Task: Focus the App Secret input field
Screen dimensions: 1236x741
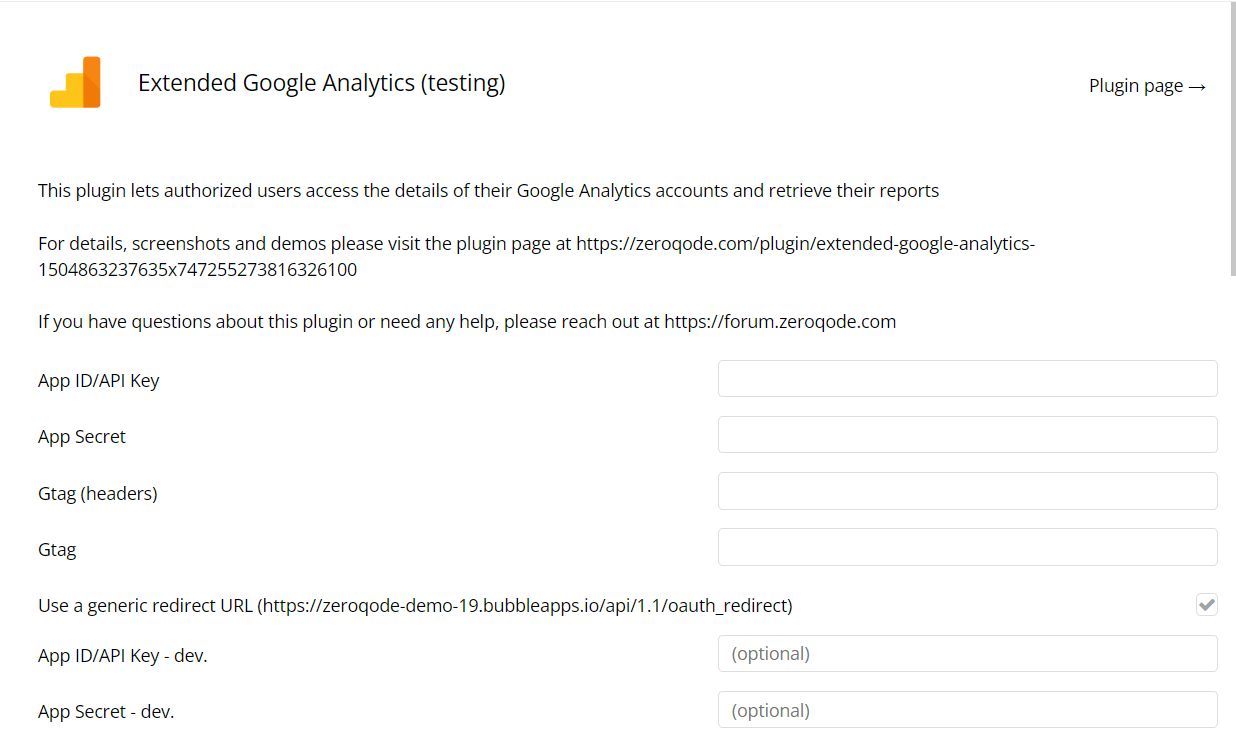Action: pos(967,435)
